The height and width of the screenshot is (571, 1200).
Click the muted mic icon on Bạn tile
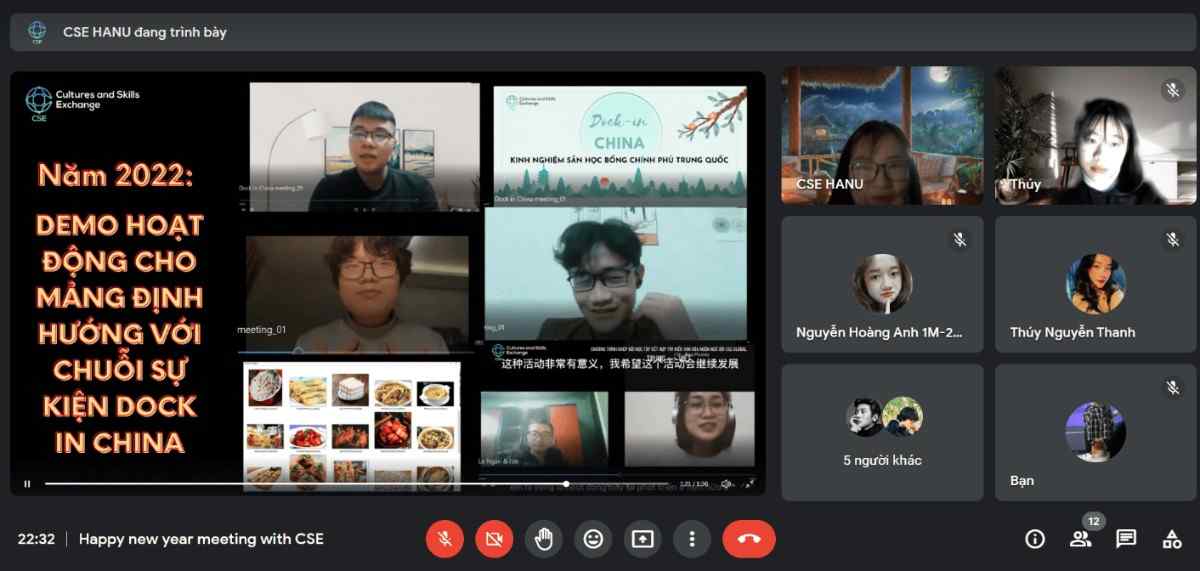coord(1172,387)
